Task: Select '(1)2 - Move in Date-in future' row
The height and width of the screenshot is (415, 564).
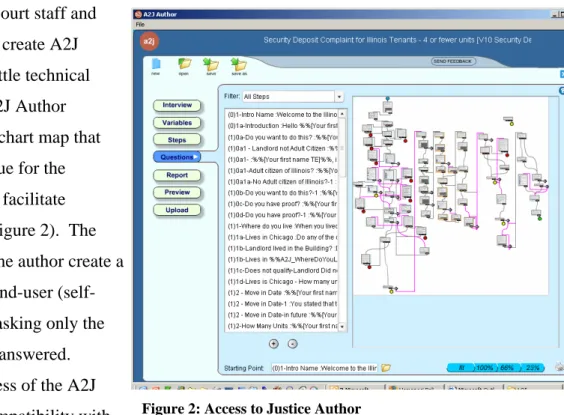Action: pyautogui.click(x=282, y=315)
